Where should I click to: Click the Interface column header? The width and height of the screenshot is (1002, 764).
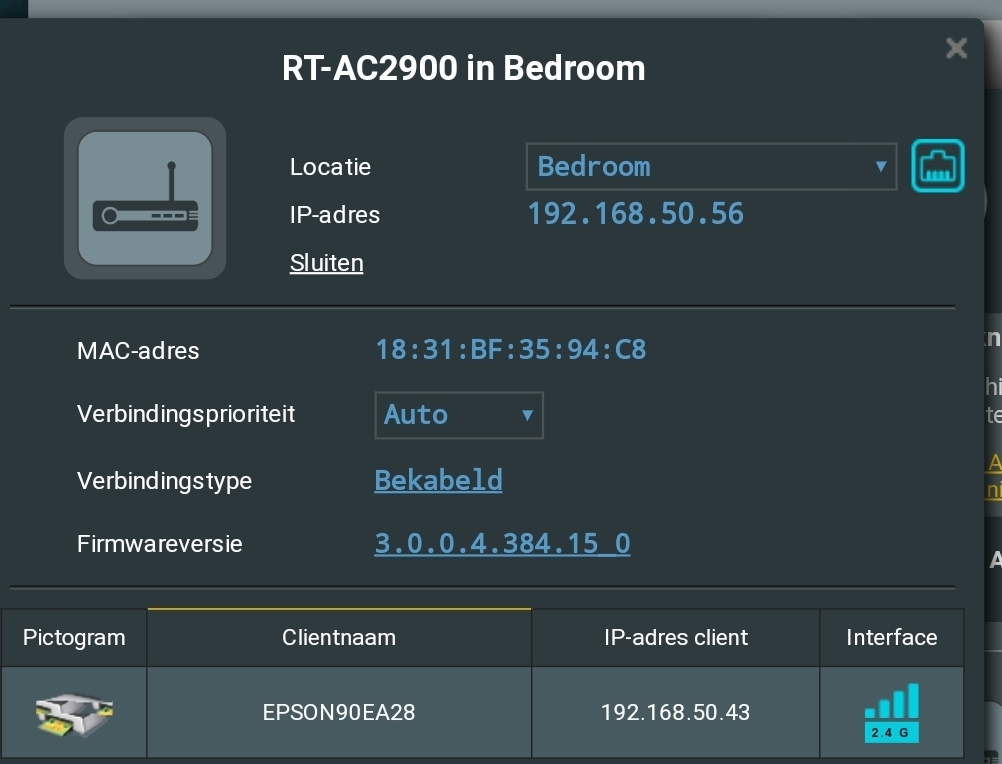click(x=891, y=637)
